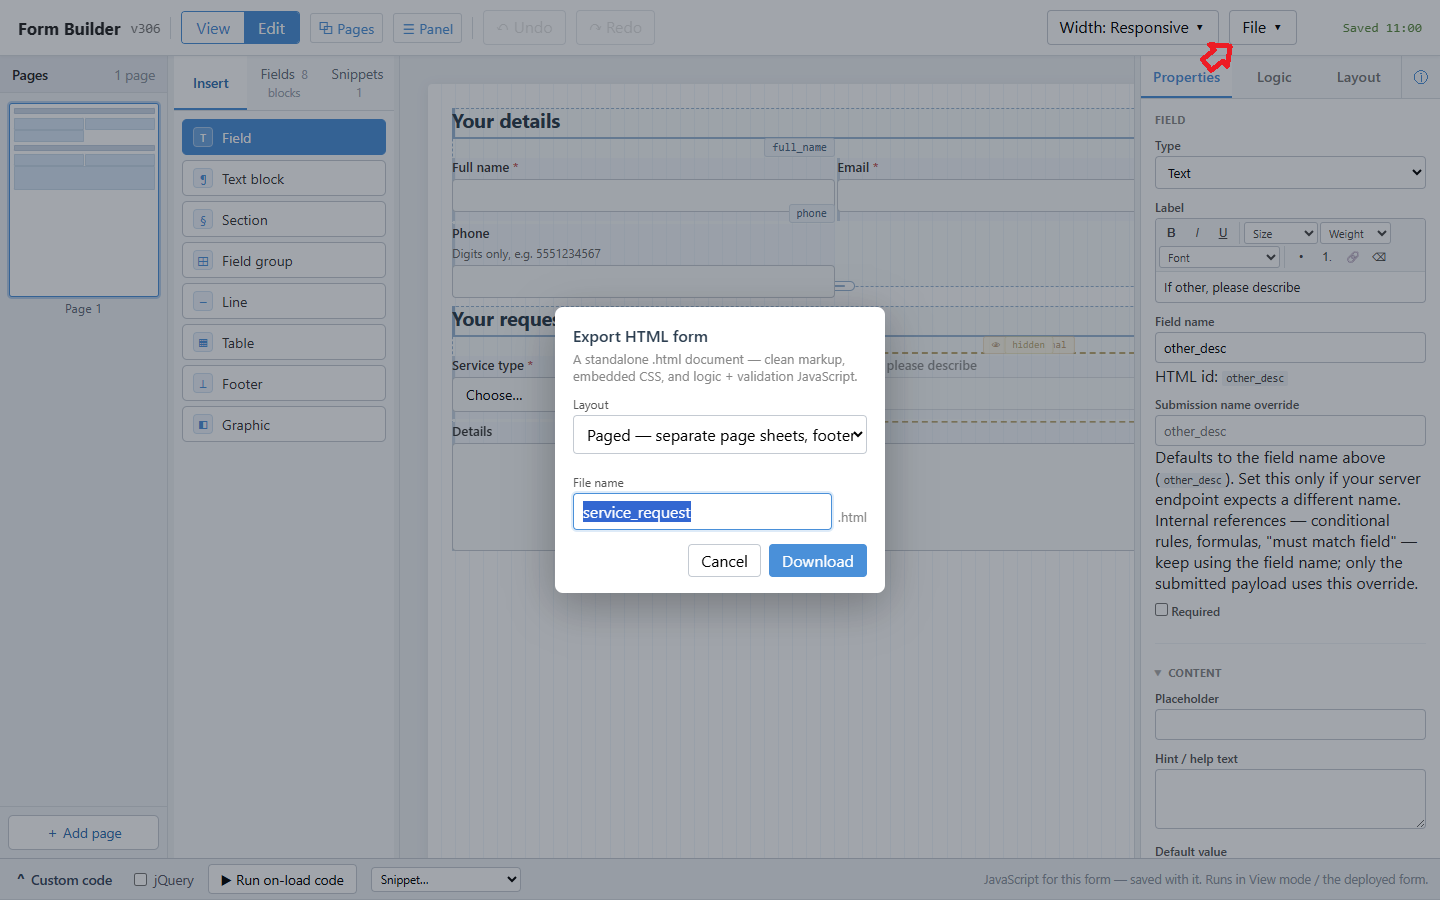The height and width of the screenshot is (900, 1440).
Task: Insert a bulleted list in the label
Action: coord(1301,257)
